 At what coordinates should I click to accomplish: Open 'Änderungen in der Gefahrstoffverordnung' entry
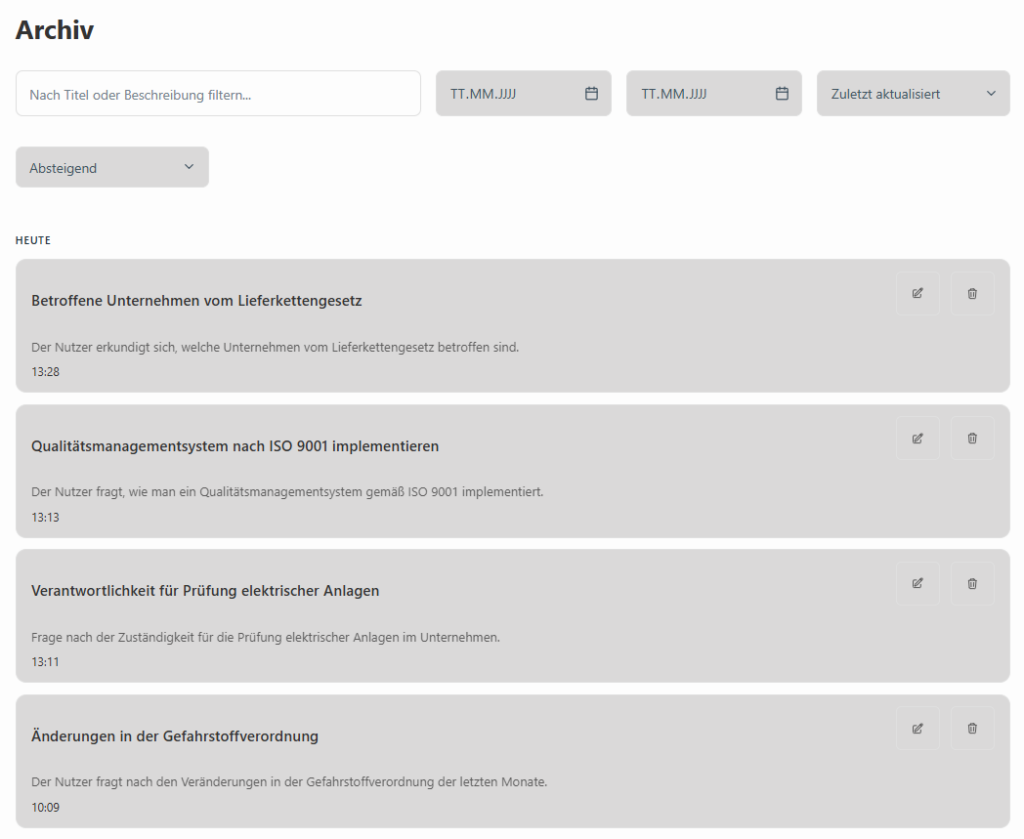tap(175, 736)
